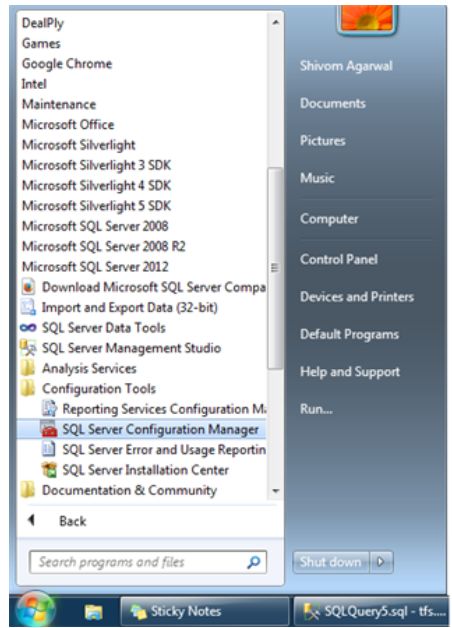The height and width of the screenshot is (628, 452).
Task: Open Music from the Start menu
Action: (x=317, y=178)
